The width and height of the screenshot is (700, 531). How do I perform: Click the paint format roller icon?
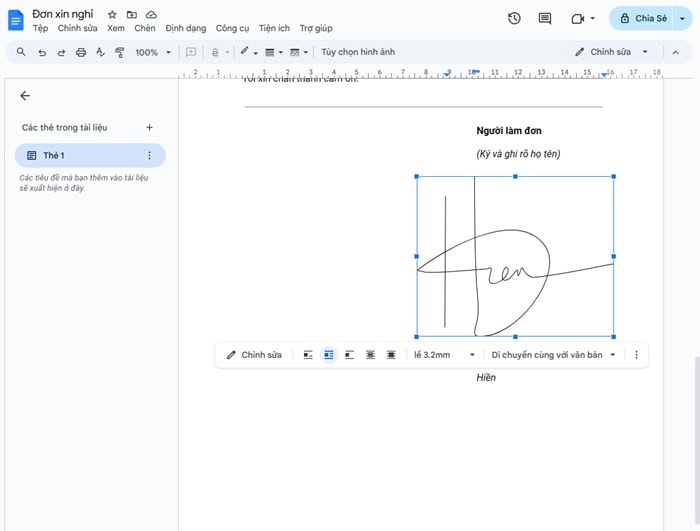[x=120, y=52]
